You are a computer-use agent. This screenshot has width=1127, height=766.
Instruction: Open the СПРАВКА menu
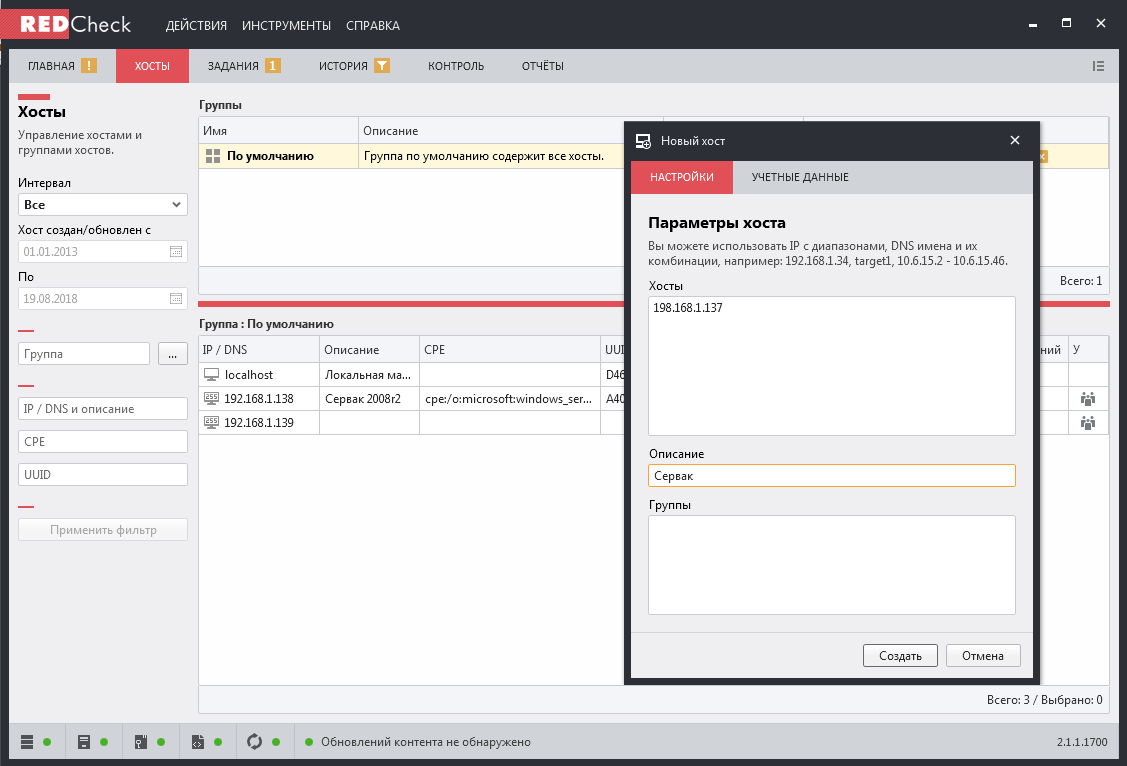click(372, 25)
